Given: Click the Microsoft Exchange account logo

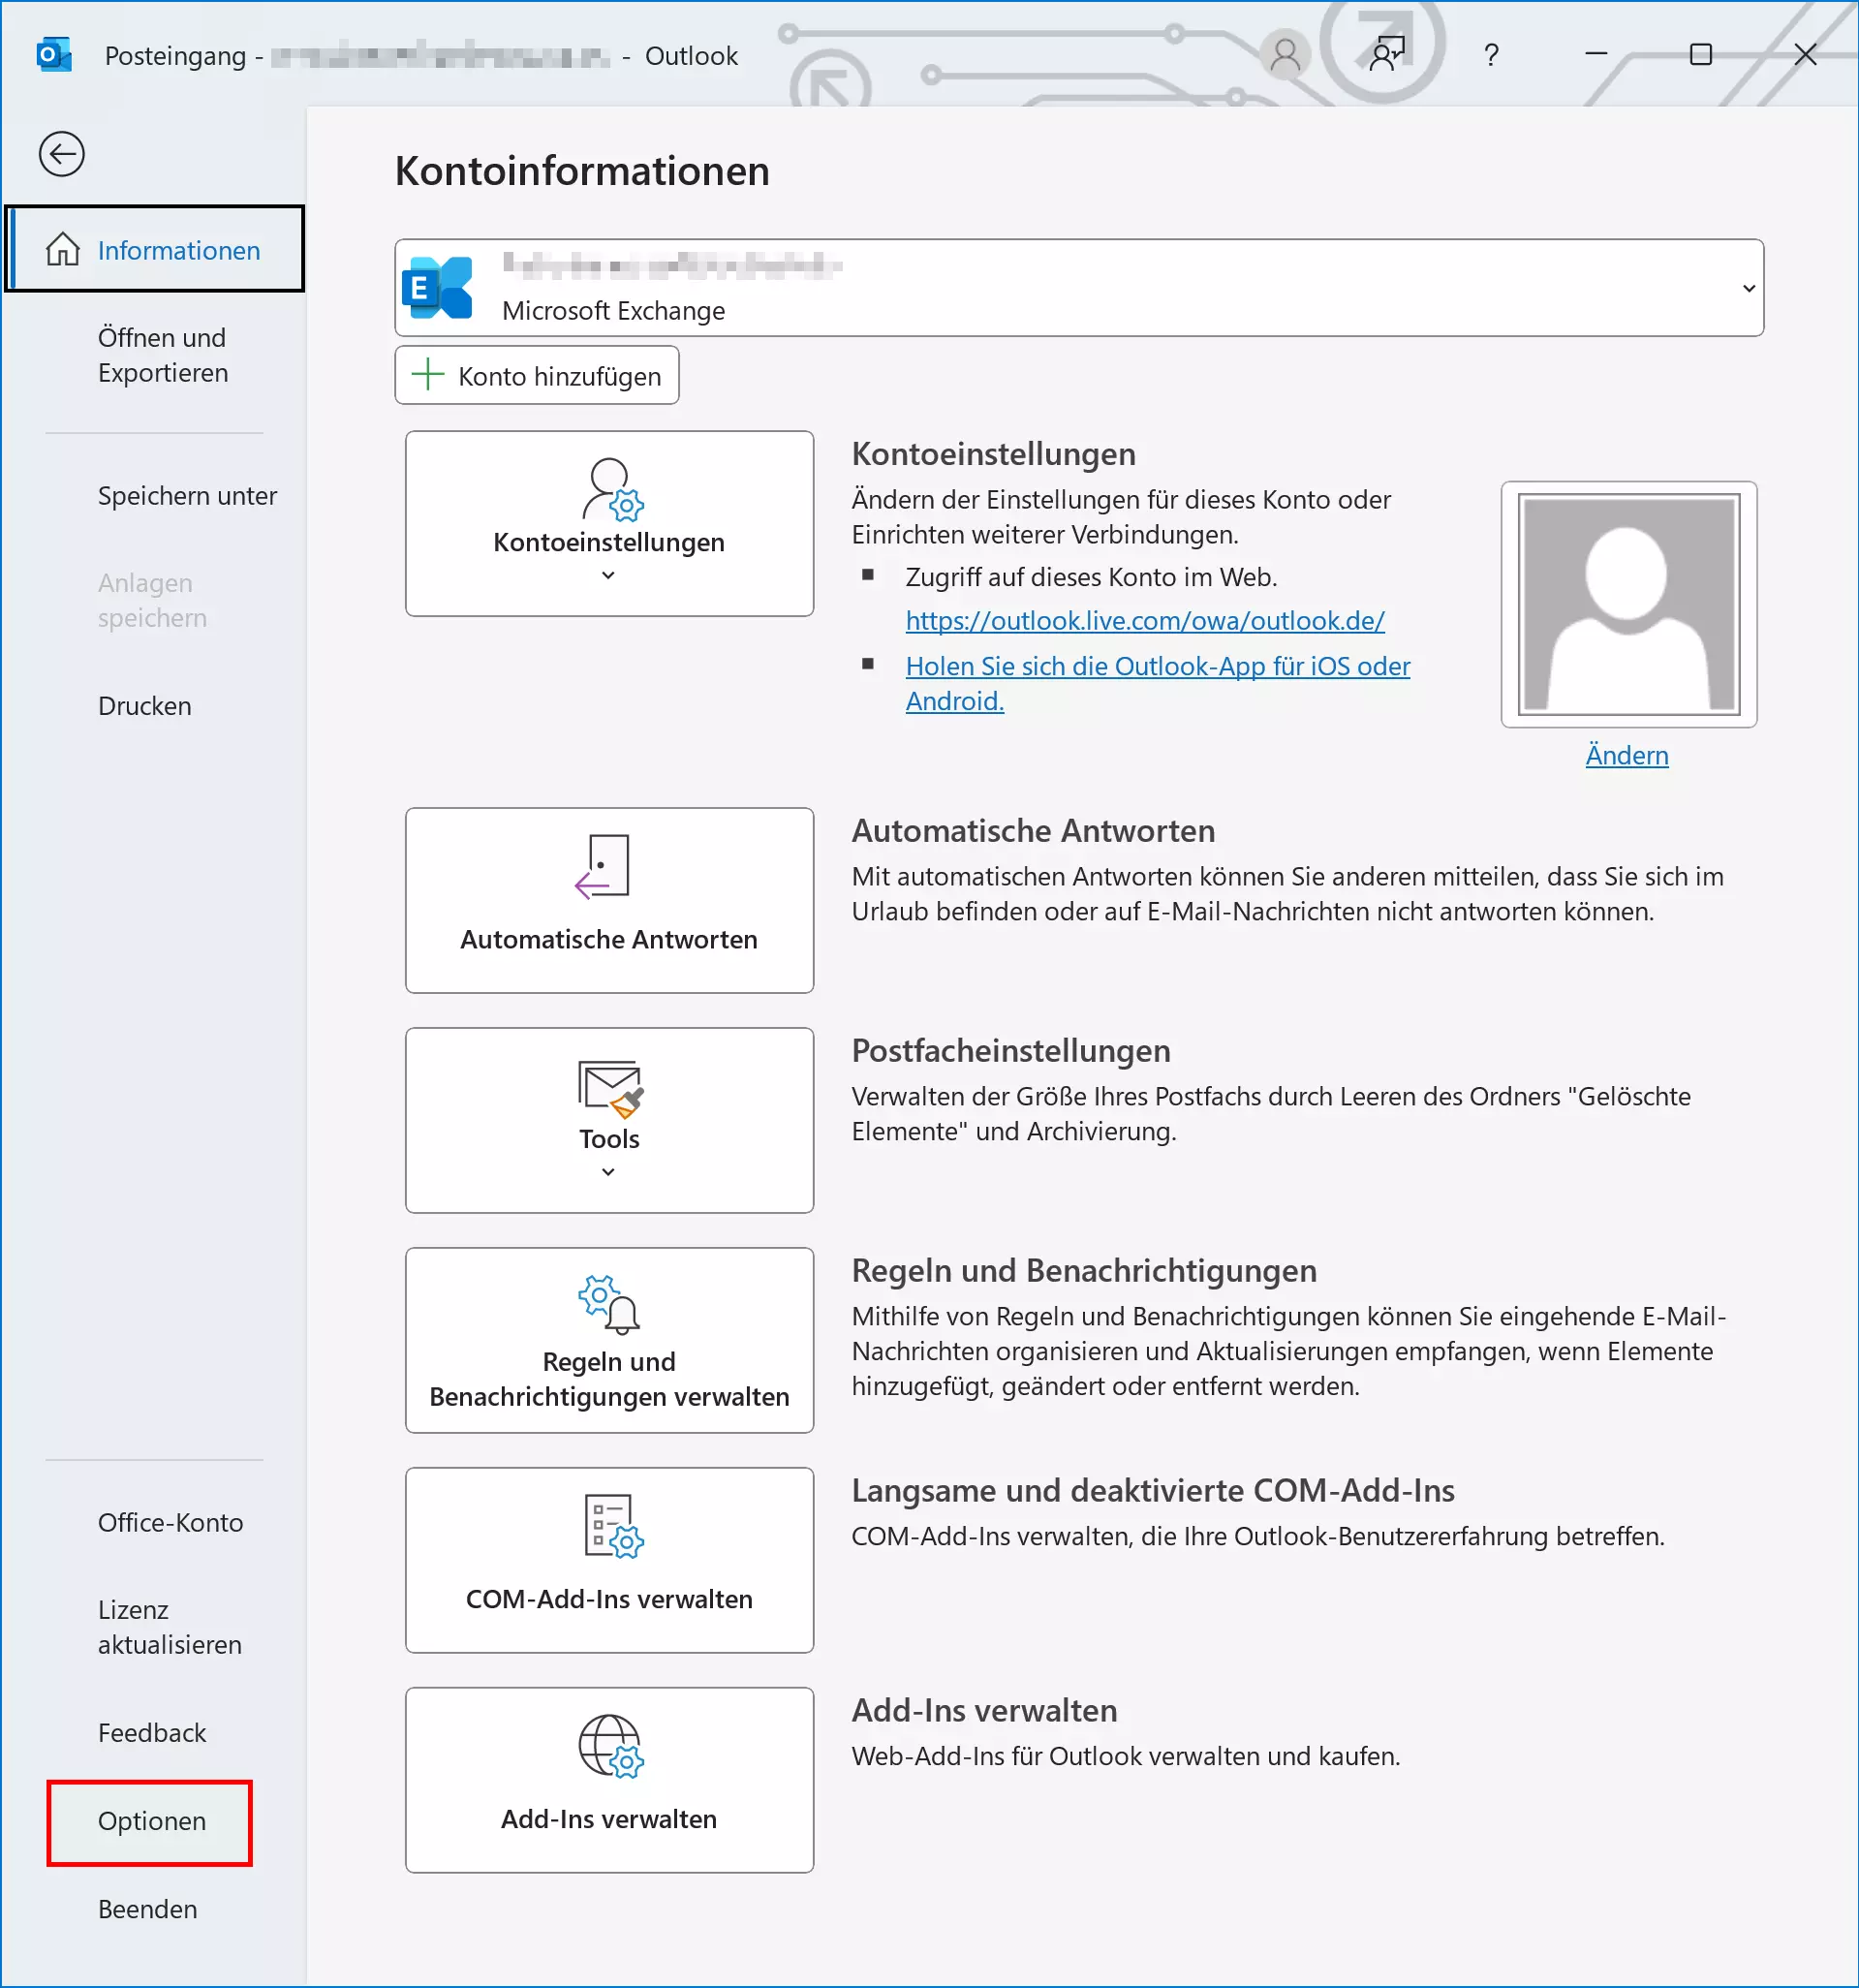Looking at the screenshot, I should (x=437, y=288).
